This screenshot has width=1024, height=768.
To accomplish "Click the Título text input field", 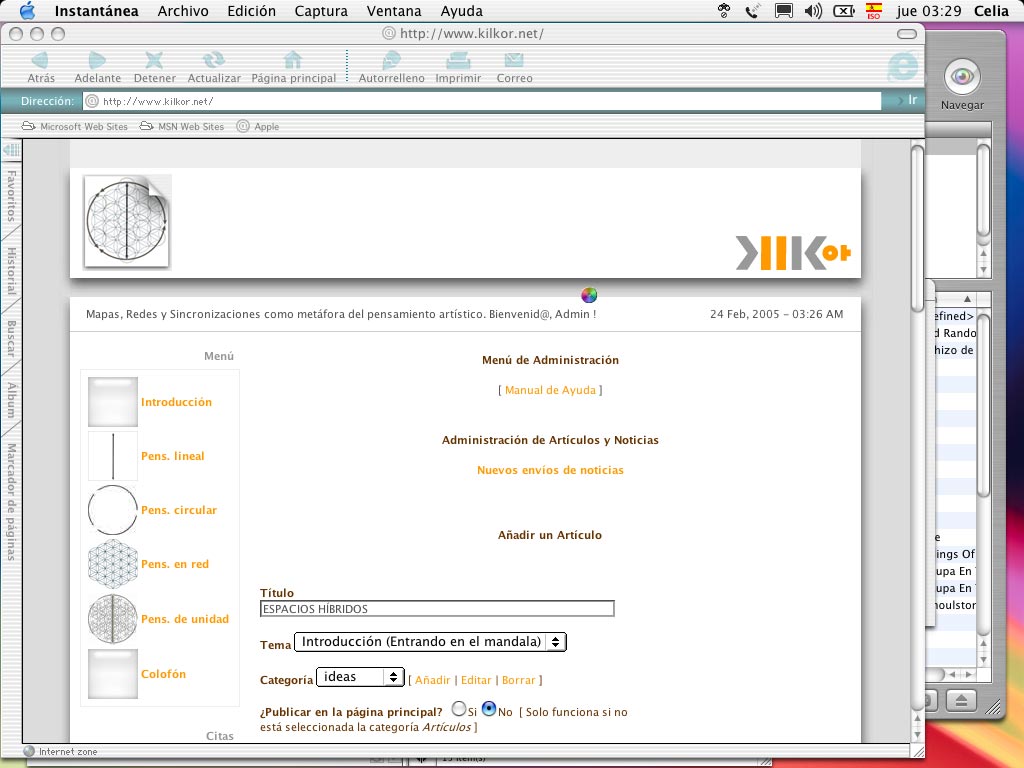I will (437, 609).
